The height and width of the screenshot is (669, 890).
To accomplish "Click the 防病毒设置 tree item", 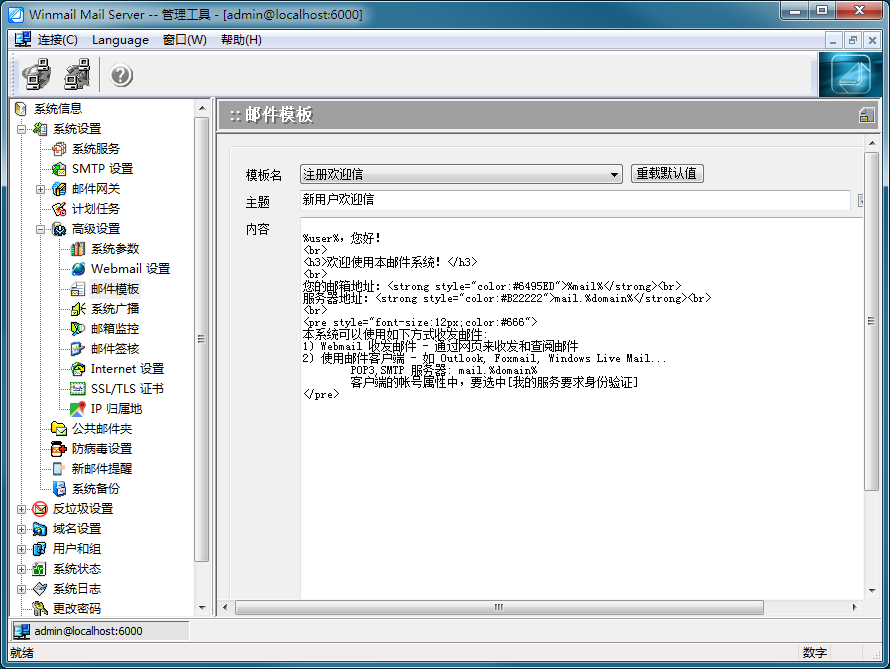I will click(101, 449).
